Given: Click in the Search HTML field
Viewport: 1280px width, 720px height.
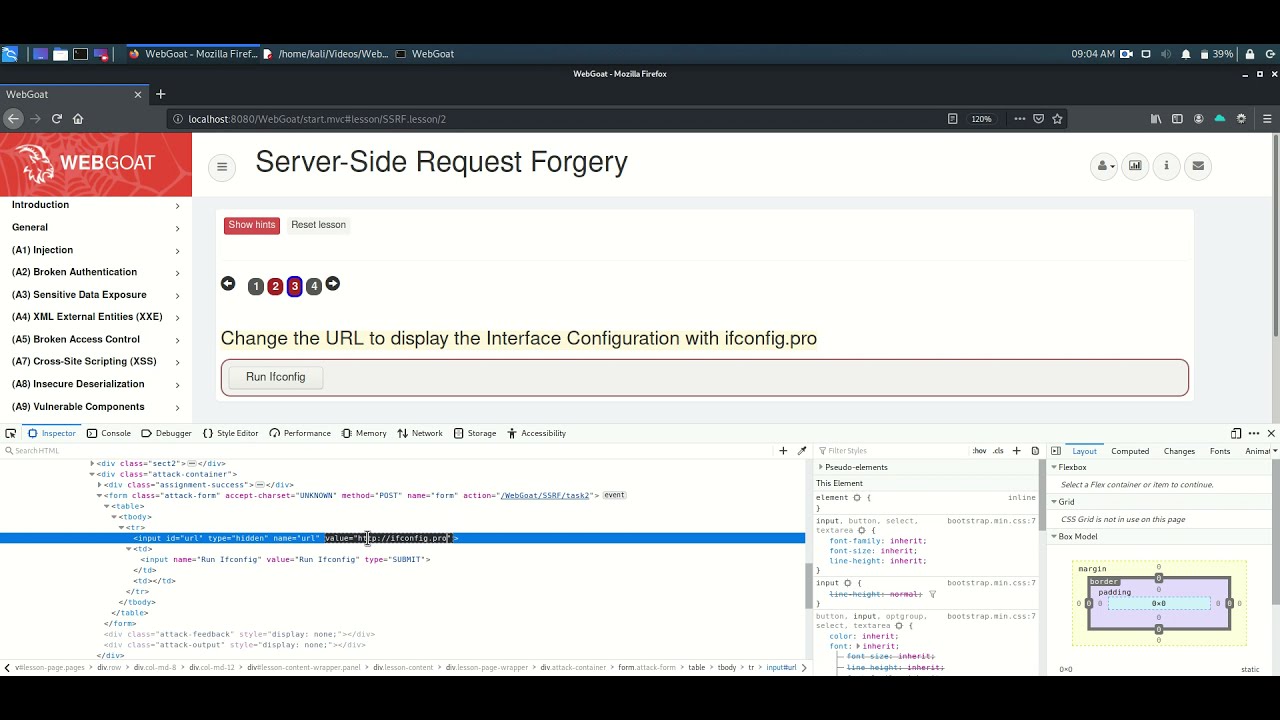Looking at the screenshot, I should point(385,451).
